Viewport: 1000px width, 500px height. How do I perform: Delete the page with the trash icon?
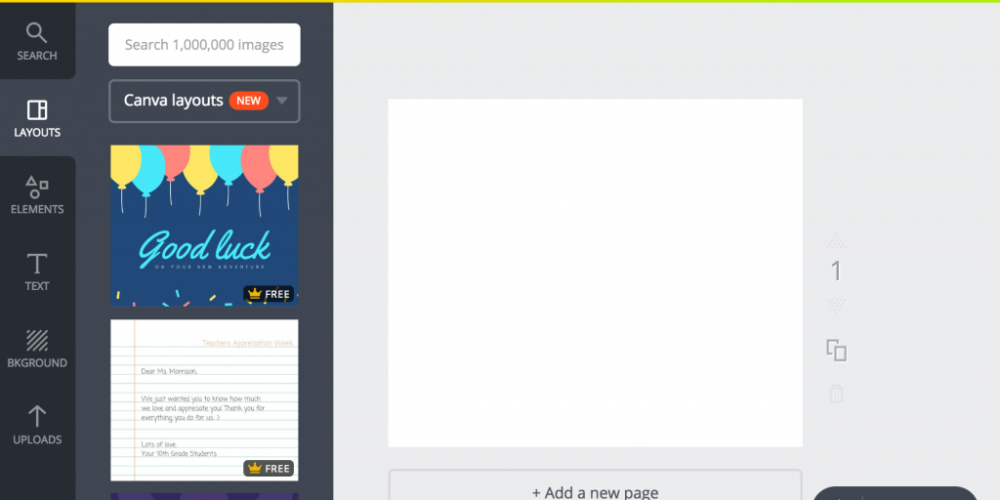(836, 394)
